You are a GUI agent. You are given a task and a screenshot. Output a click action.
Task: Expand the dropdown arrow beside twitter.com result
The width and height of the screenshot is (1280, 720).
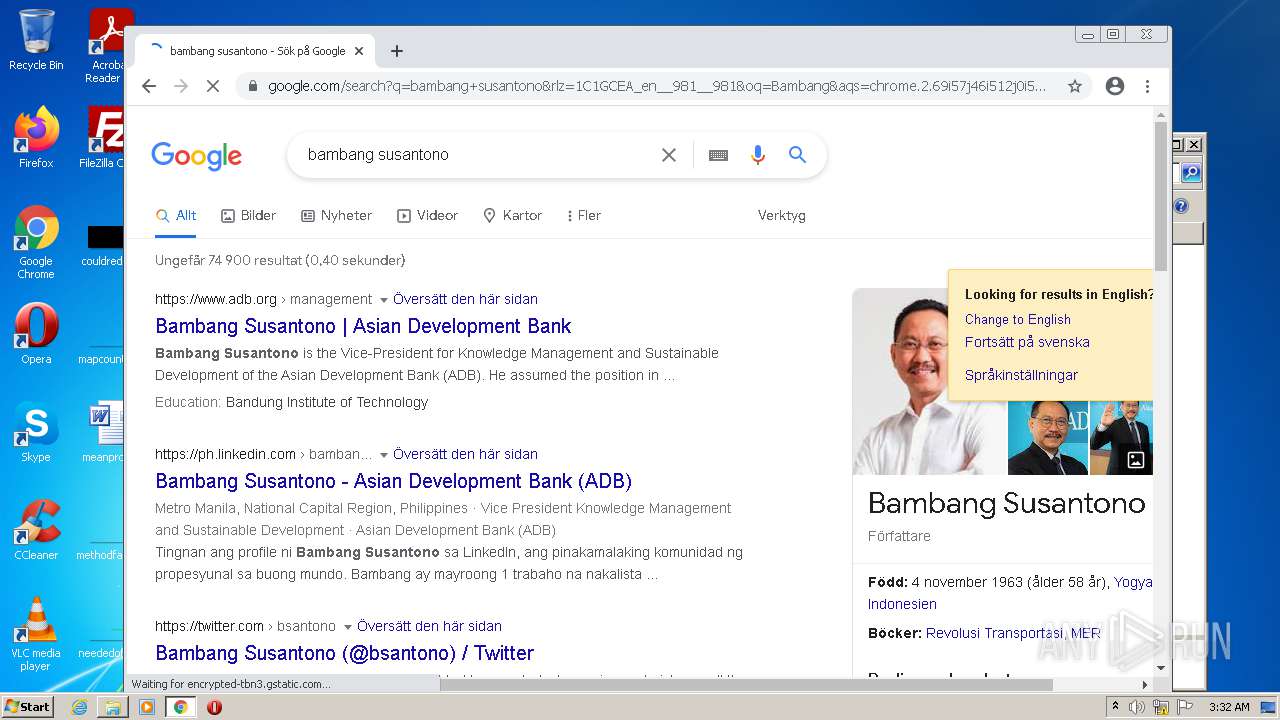pyautogui.click(x=347, y=627)
